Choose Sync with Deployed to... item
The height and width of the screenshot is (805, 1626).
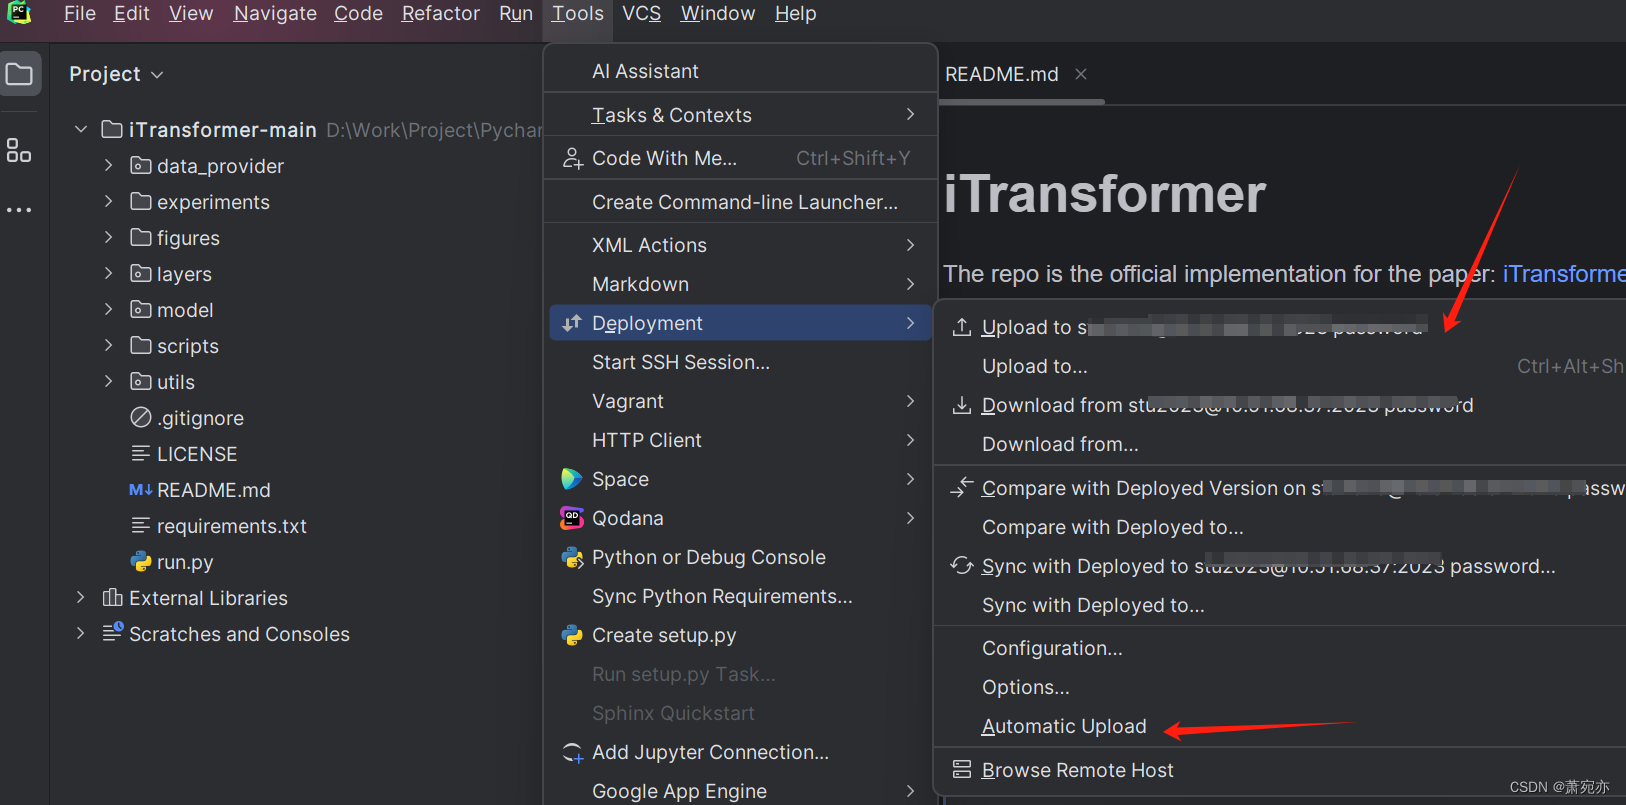[x=1093, y=605]
